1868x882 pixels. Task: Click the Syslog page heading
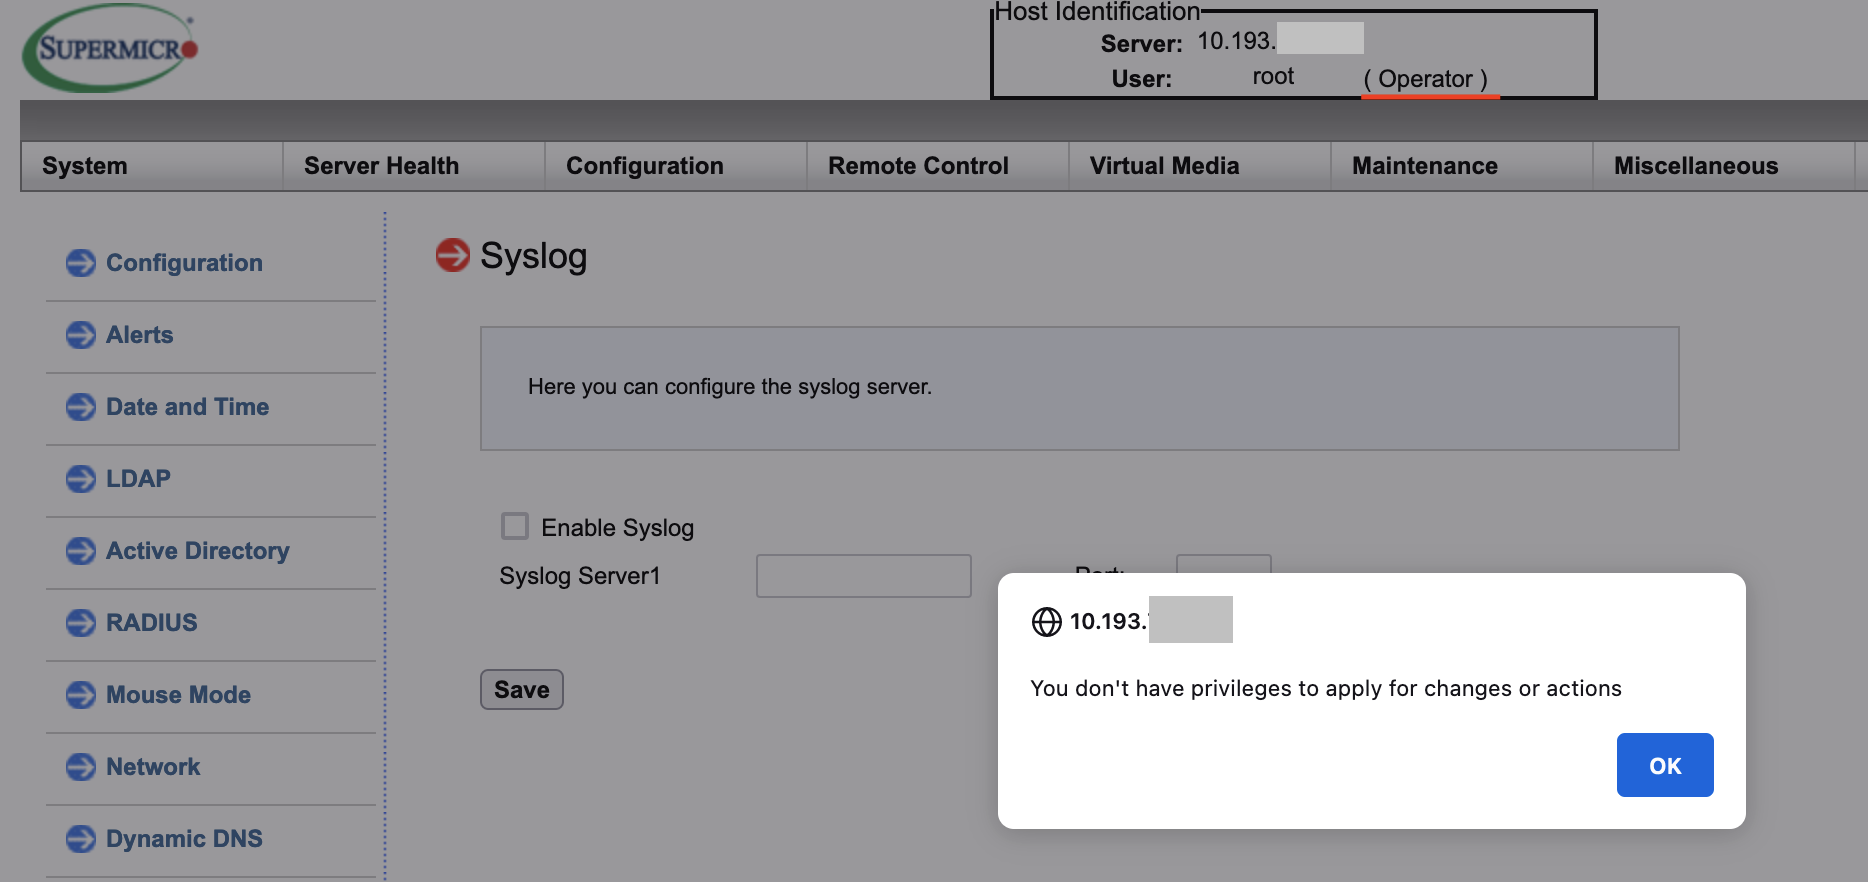[x=534, y=256]
